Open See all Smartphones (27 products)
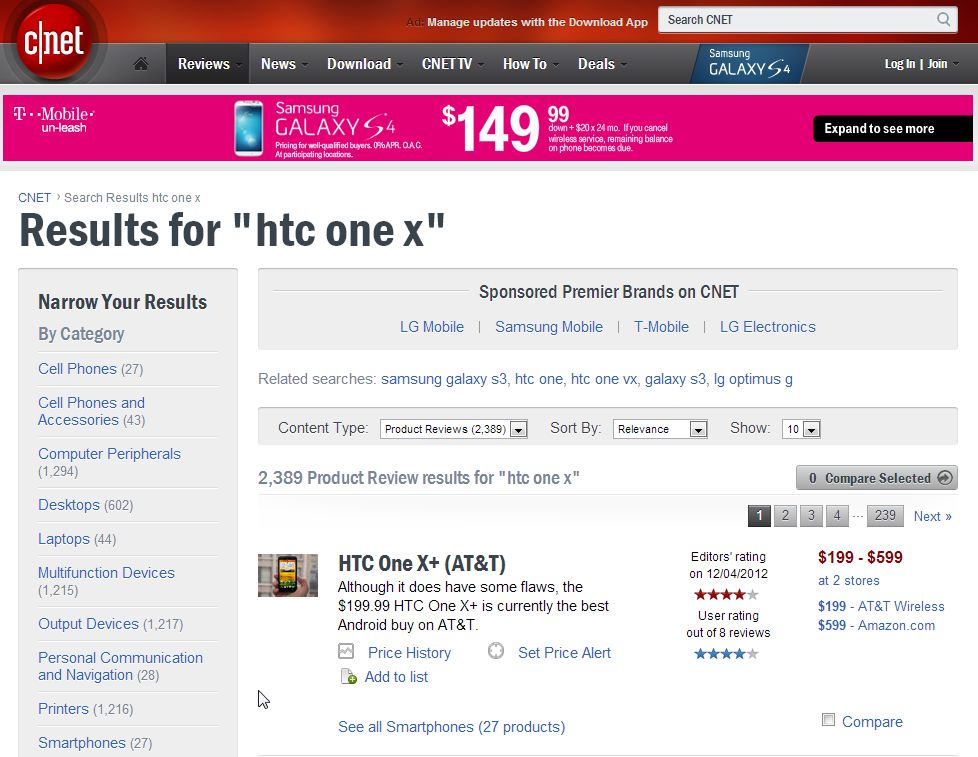This screenshot has width=978, height=757. click(x=452, y=726)
